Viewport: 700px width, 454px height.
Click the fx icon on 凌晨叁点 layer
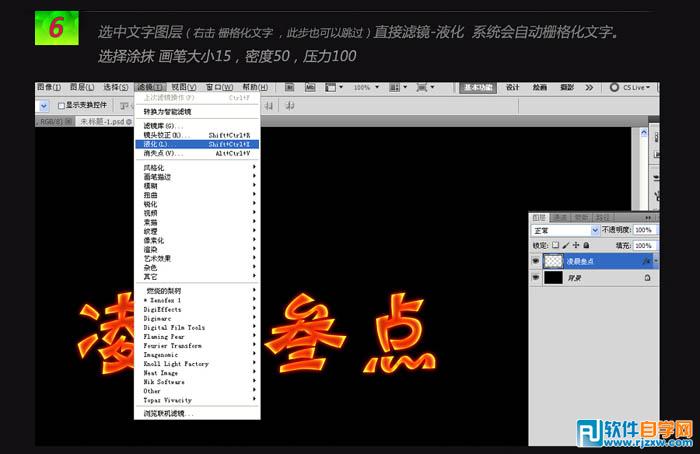[x=646, y=261]
